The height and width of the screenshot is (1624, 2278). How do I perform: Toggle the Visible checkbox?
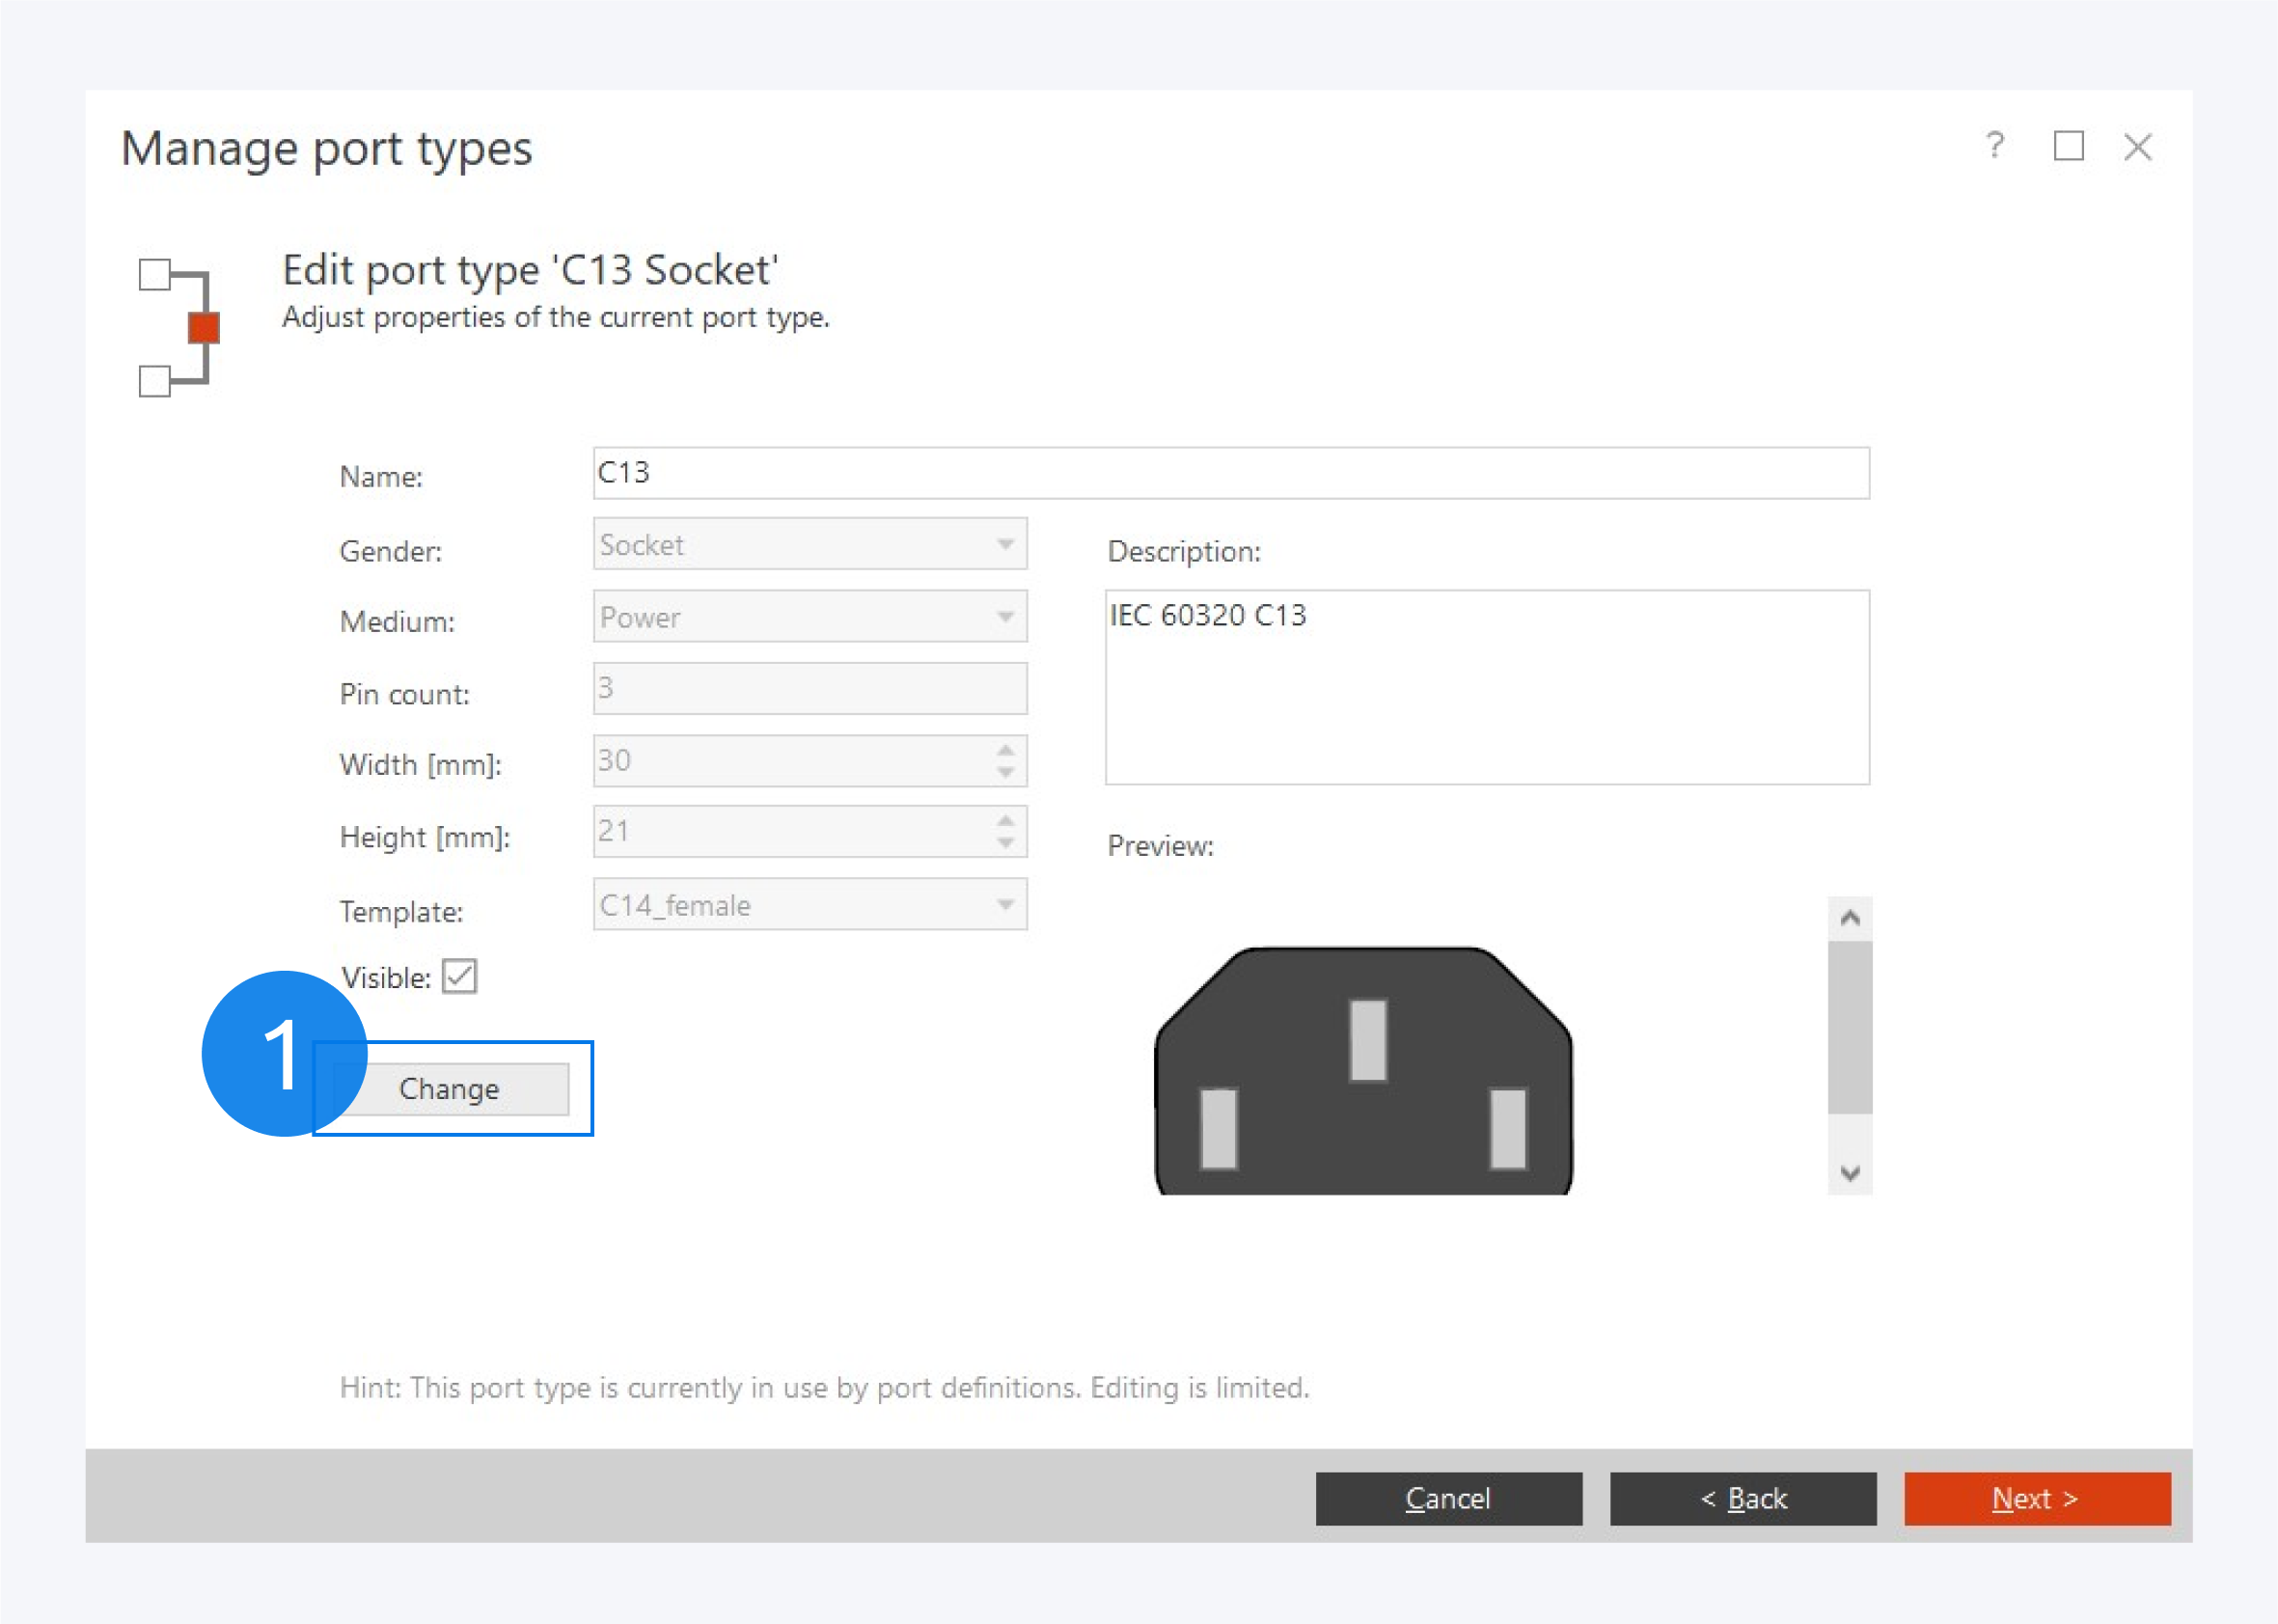pyautogui.click(x=459, y=976)
